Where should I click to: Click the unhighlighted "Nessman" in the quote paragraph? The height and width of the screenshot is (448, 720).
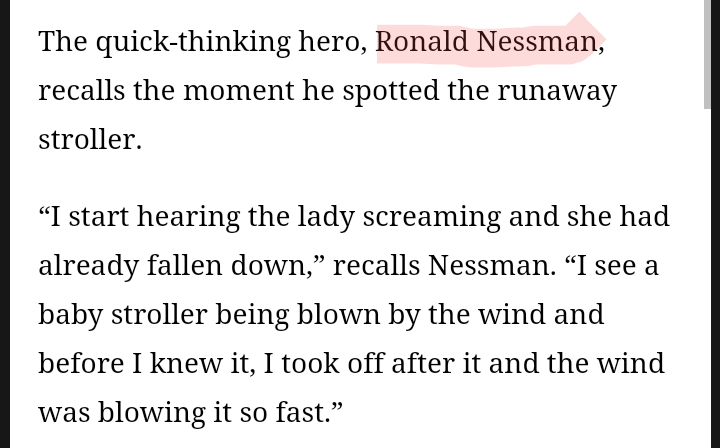[x=489, y=265]
